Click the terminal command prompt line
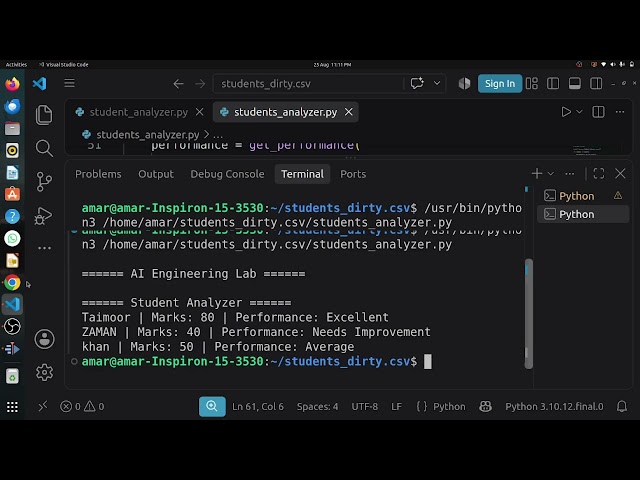 pos(256,362)
